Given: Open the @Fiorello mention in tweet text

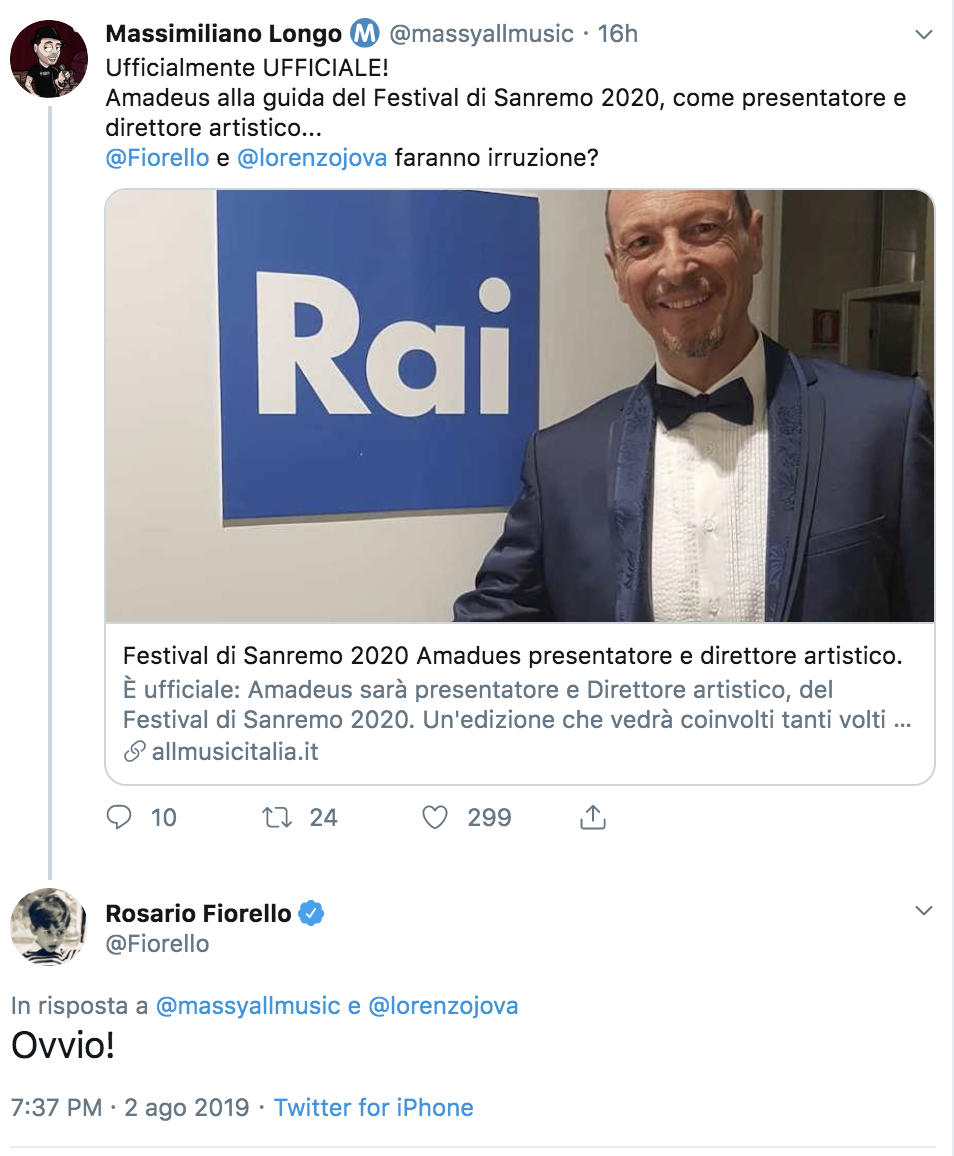Looking at the screenshot, I should [x=157, y=158].
